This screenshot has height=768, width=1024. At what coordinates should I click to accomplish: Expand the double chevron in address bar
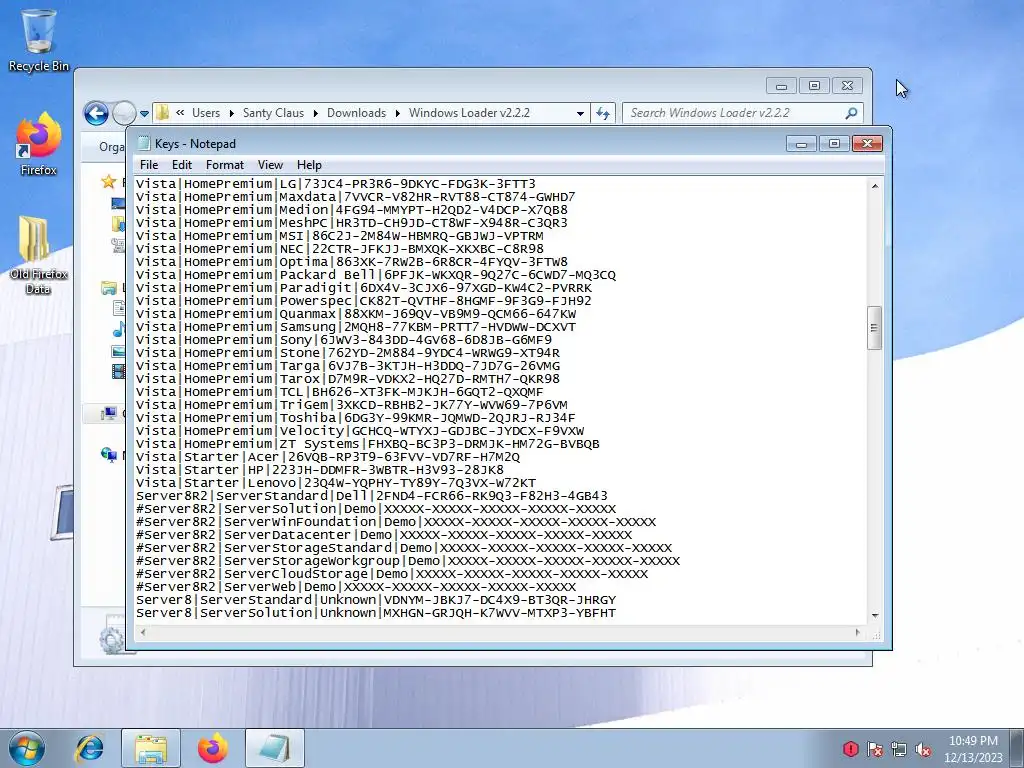tap(180, 113)
